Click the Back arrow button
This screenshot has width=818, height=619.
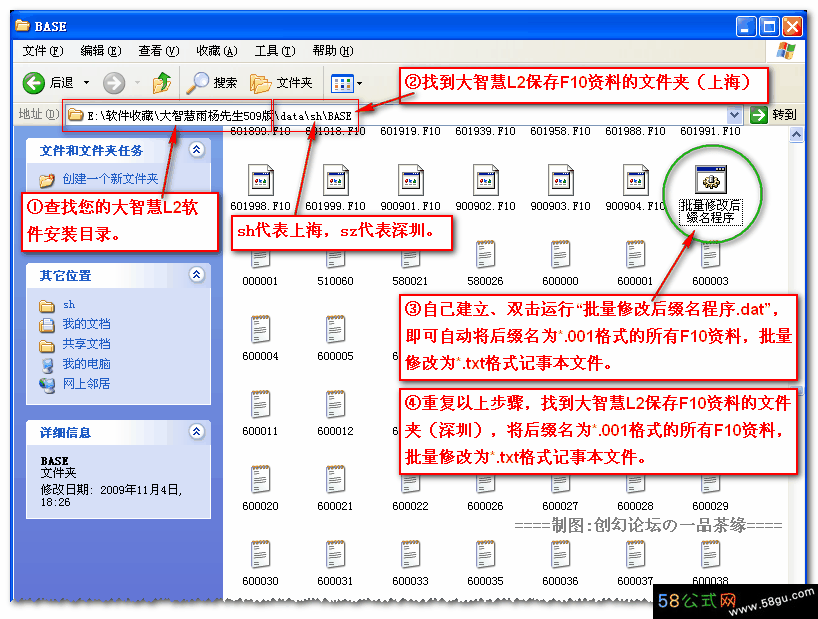click(x=34, y=83)
